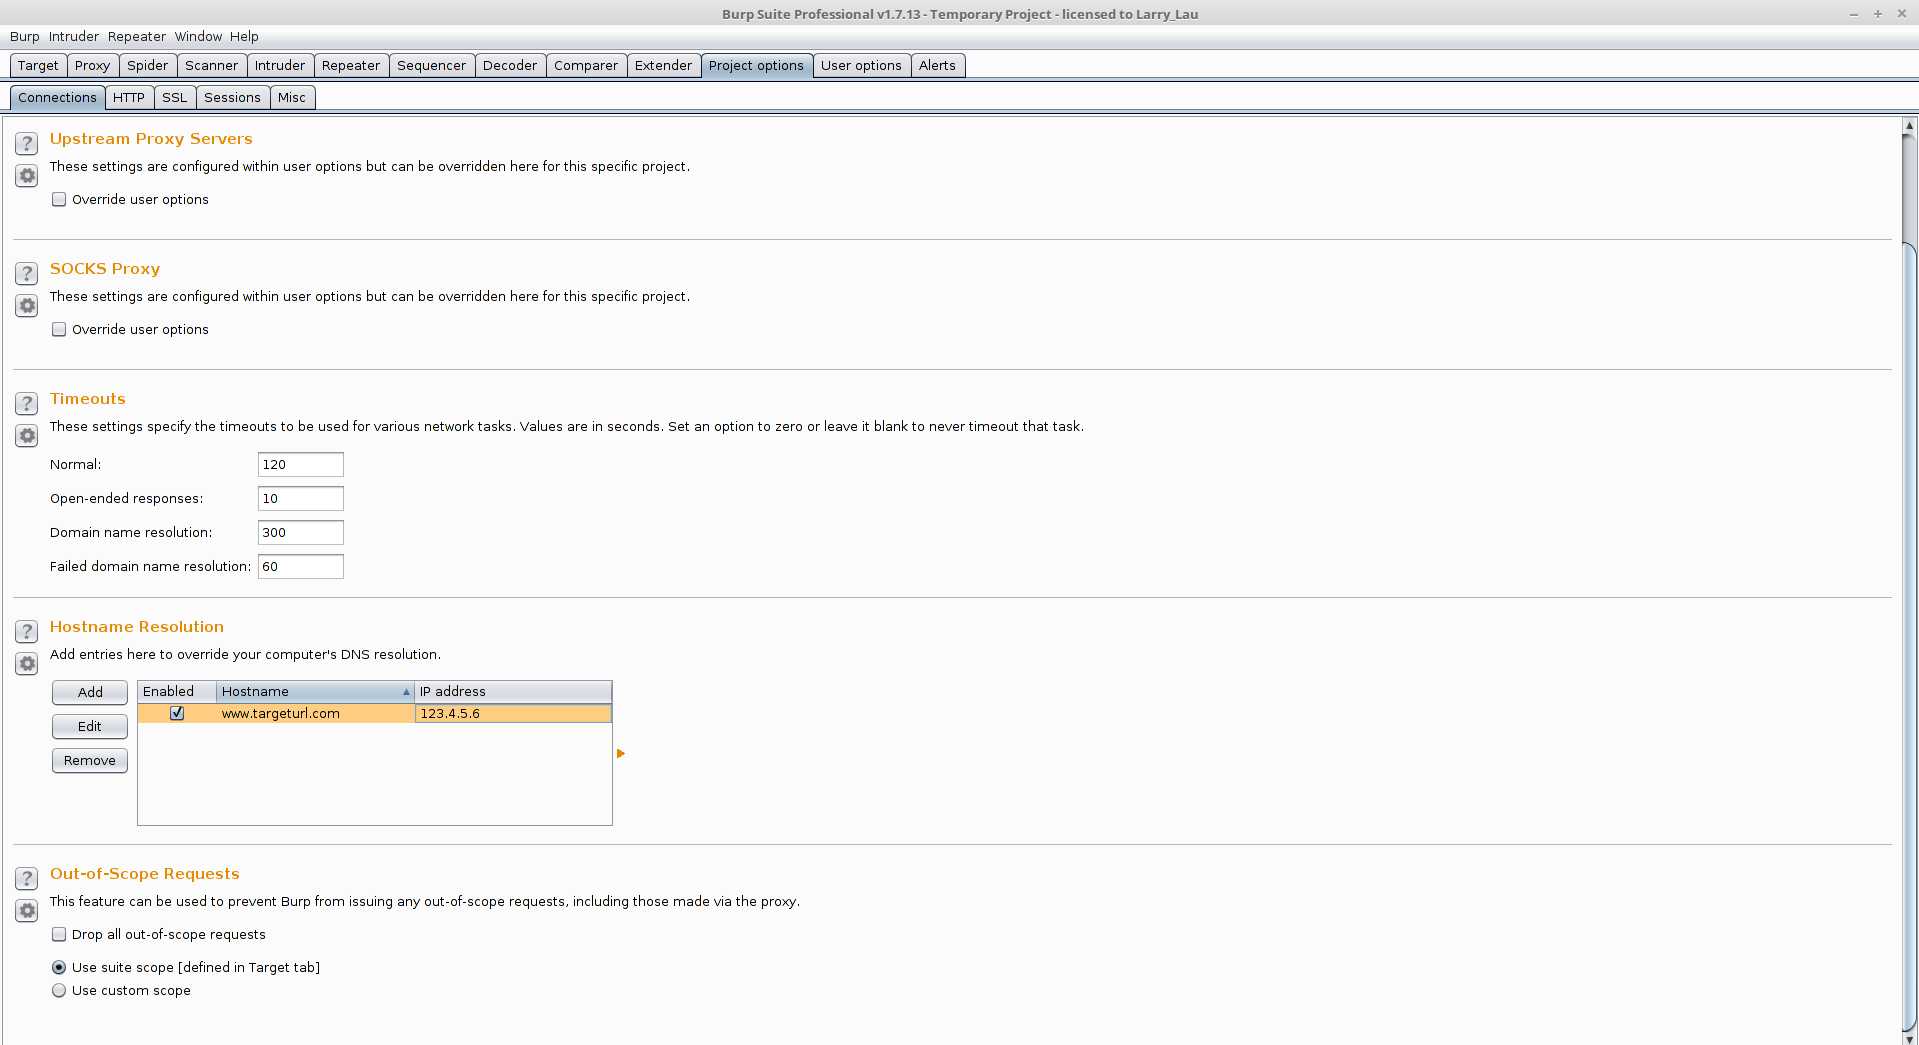This screenshot has height=1045, width=1919.
Task: Open the Misc sub-tab
Action: (x=292, y=97)
